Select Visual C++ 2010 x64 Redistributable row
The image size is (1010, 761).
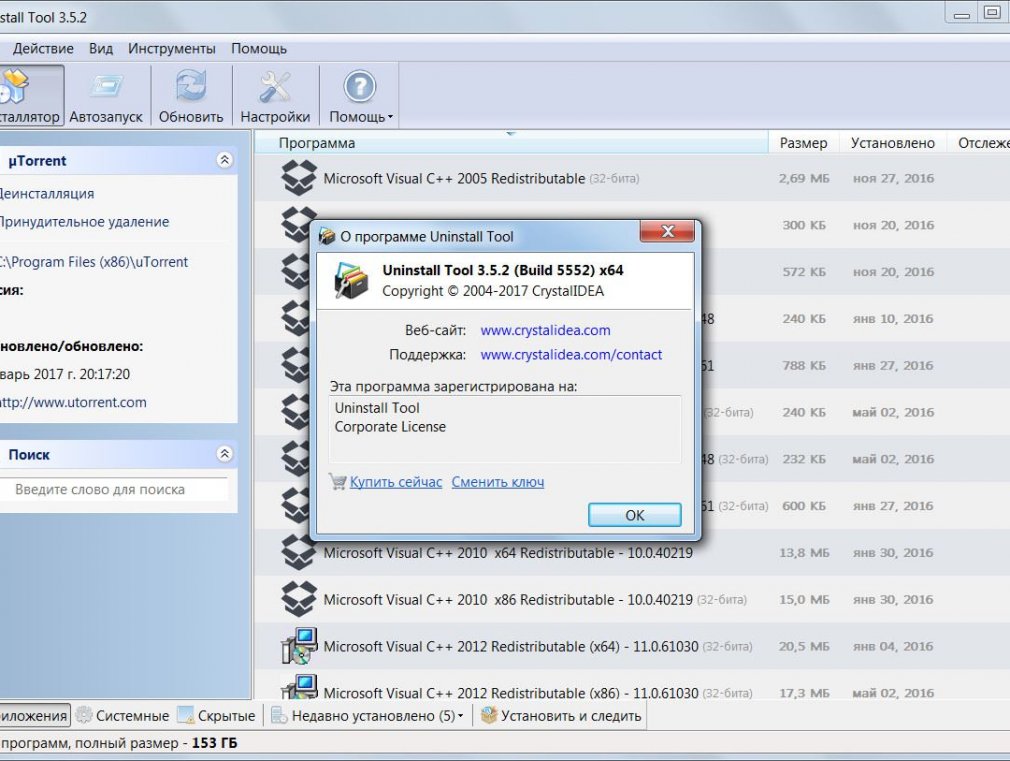click(631, 553)
